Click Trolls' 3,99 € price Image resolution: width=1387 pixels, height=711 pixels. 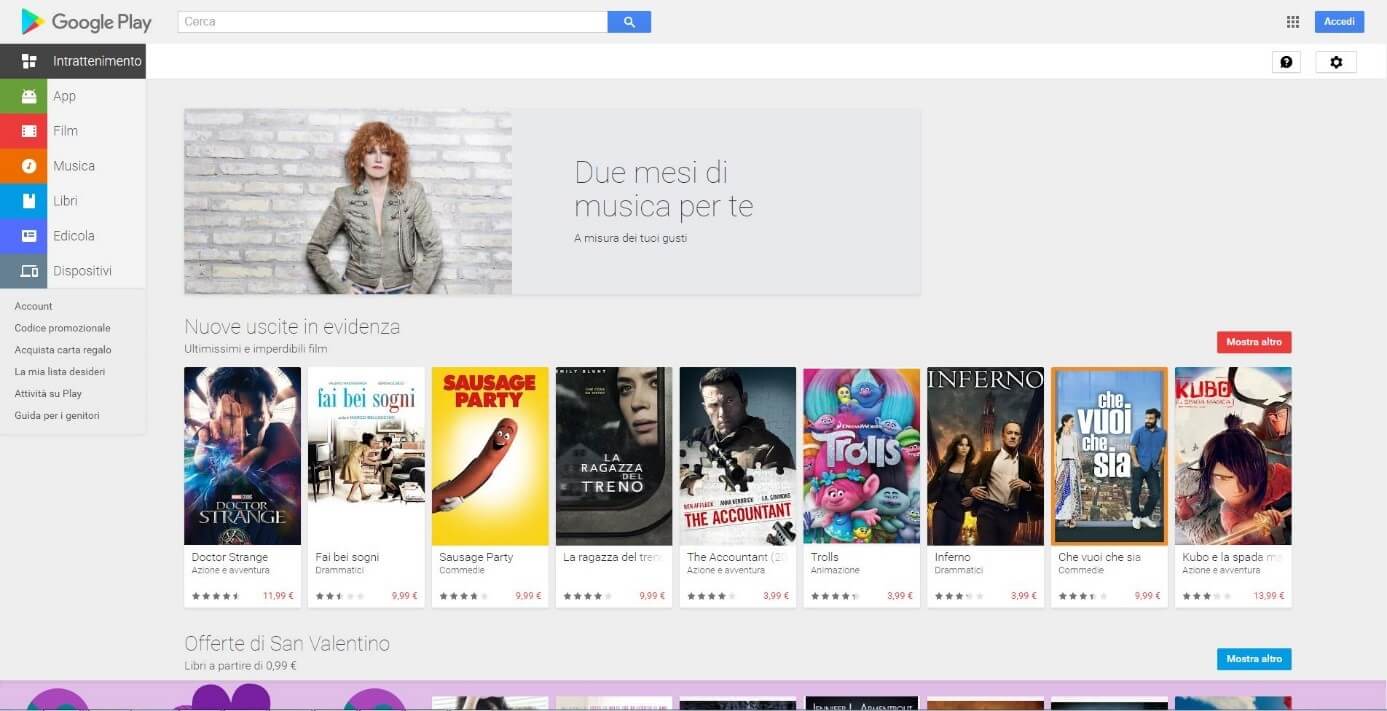click(x=900, y=596)
